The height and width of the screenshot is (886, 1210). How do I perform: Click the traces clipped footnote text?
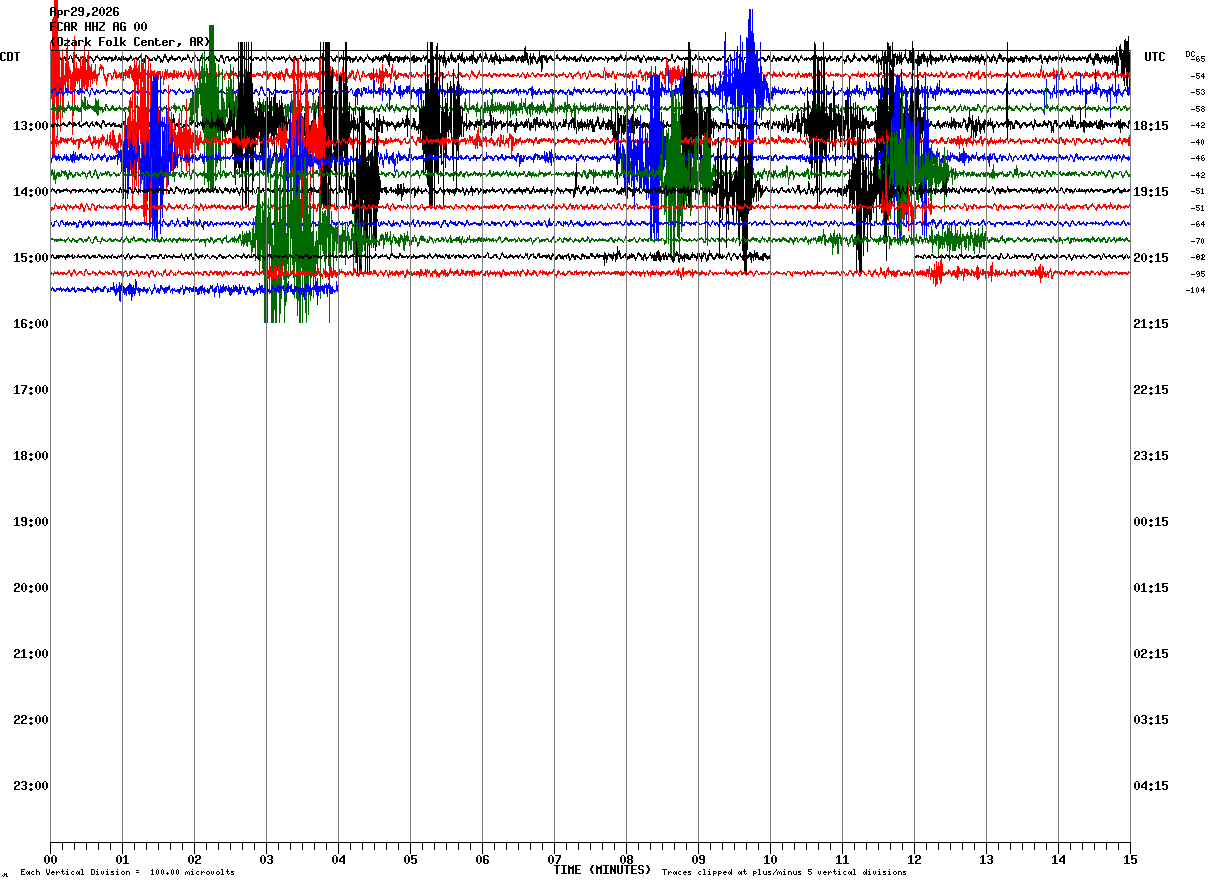coord(784,873)
